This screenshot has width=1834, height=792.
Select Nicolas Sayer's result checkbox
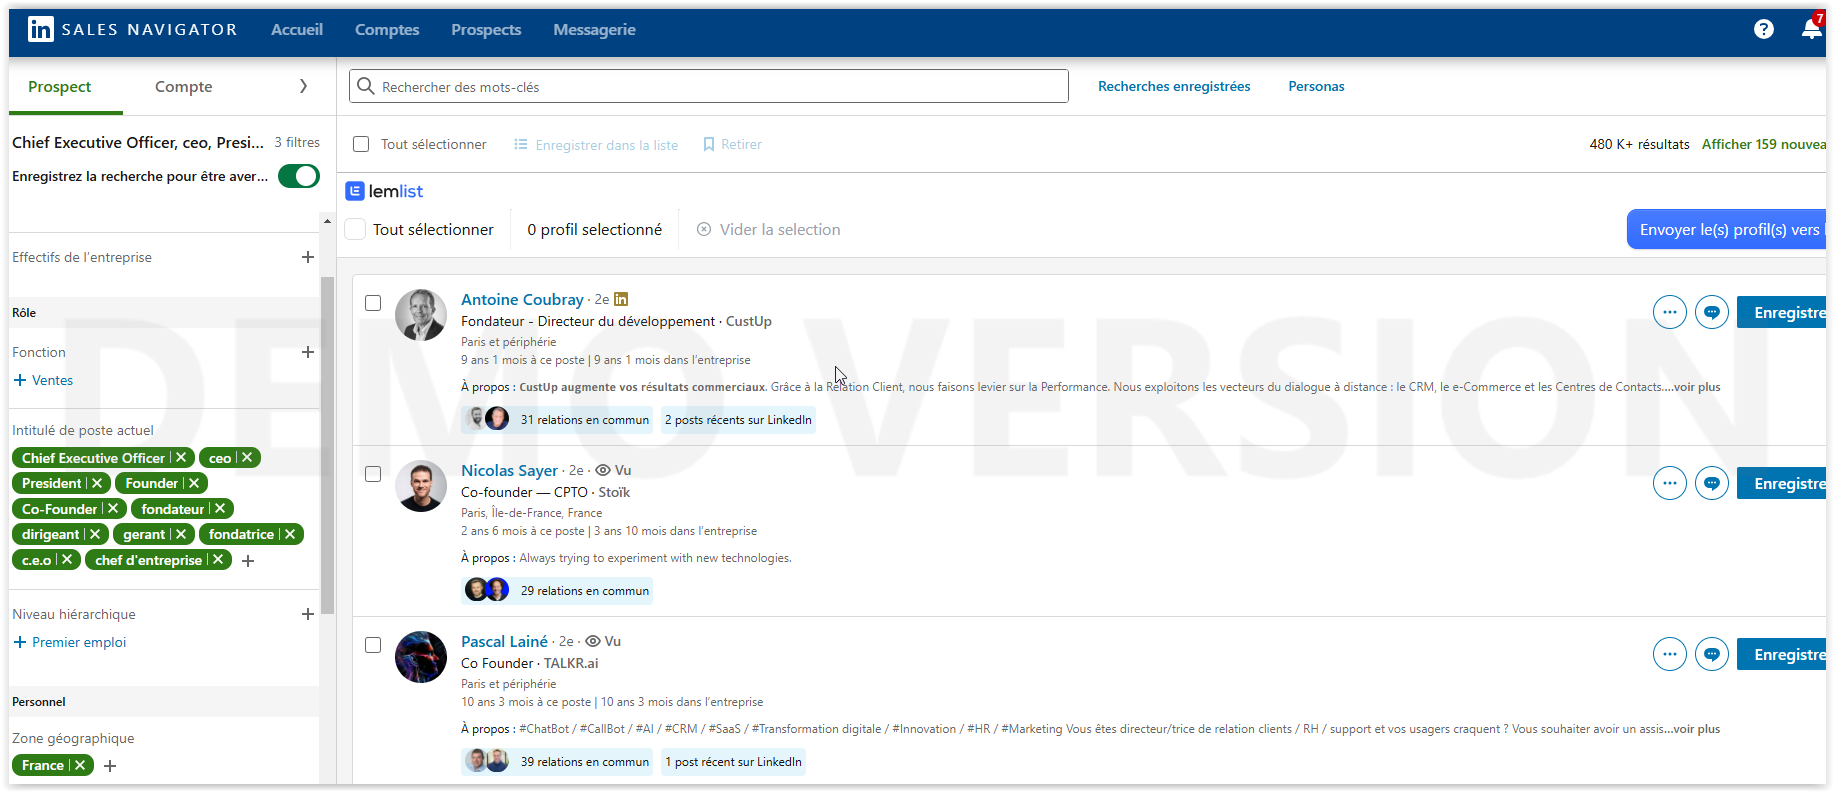tap(373, 474)
